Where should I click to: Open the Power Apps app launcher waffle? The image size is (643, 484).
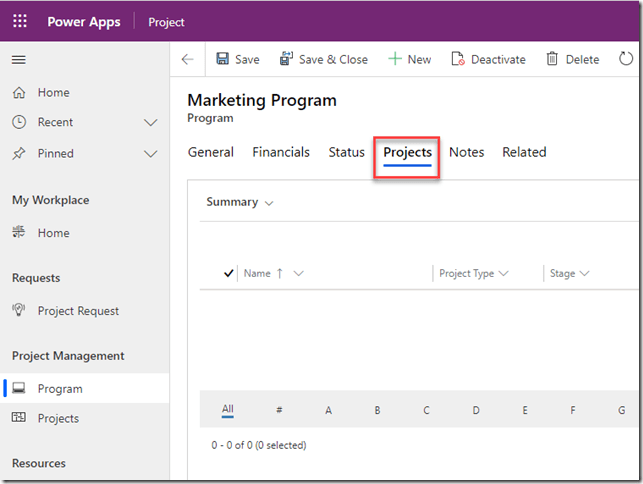click(x=20, y=21)
